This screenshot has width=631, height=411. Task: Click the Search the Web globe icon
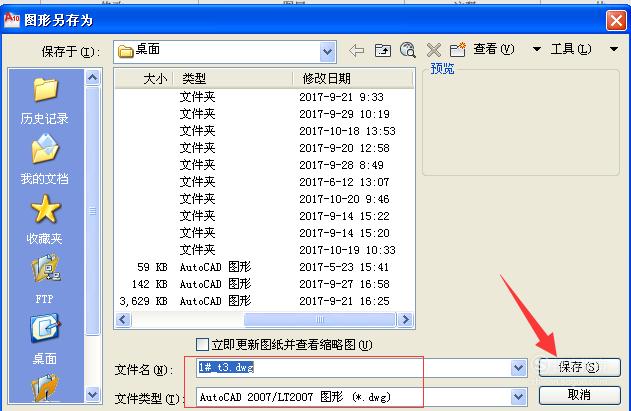click(408, 50)
